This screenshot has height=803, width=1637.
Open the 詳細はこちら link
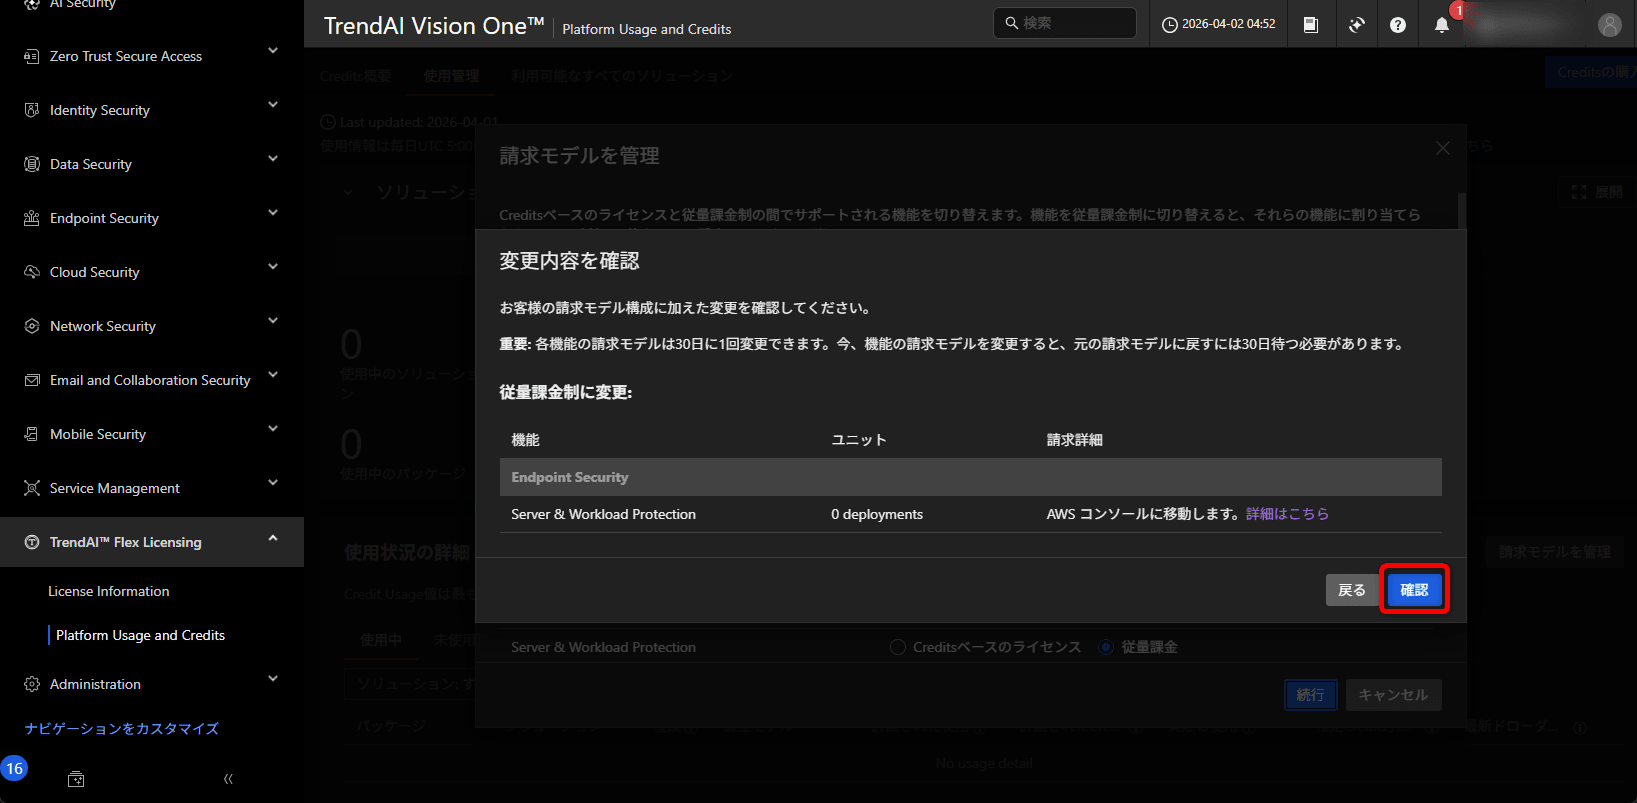click(x=1287, y=514)
